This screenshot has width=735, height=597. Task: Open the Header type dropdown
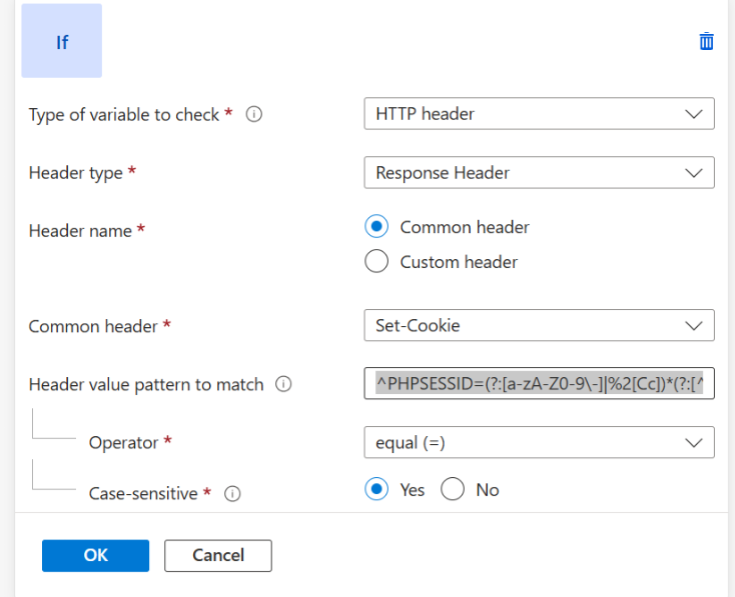[539, 172]
